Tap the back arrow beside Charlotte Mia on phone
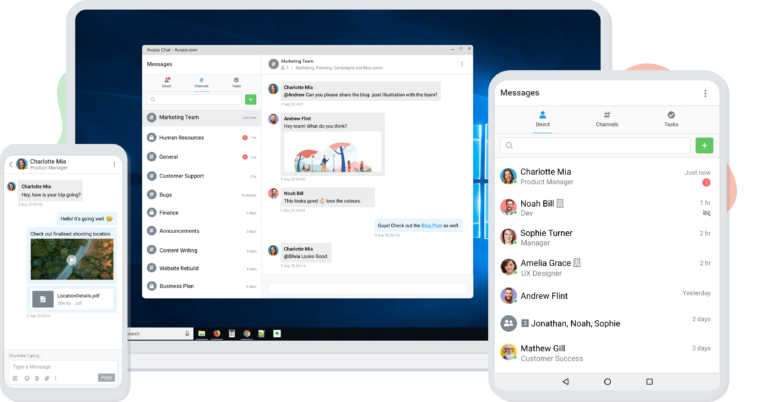The width and height of the screenshot is (768, 402). (9, 164)
